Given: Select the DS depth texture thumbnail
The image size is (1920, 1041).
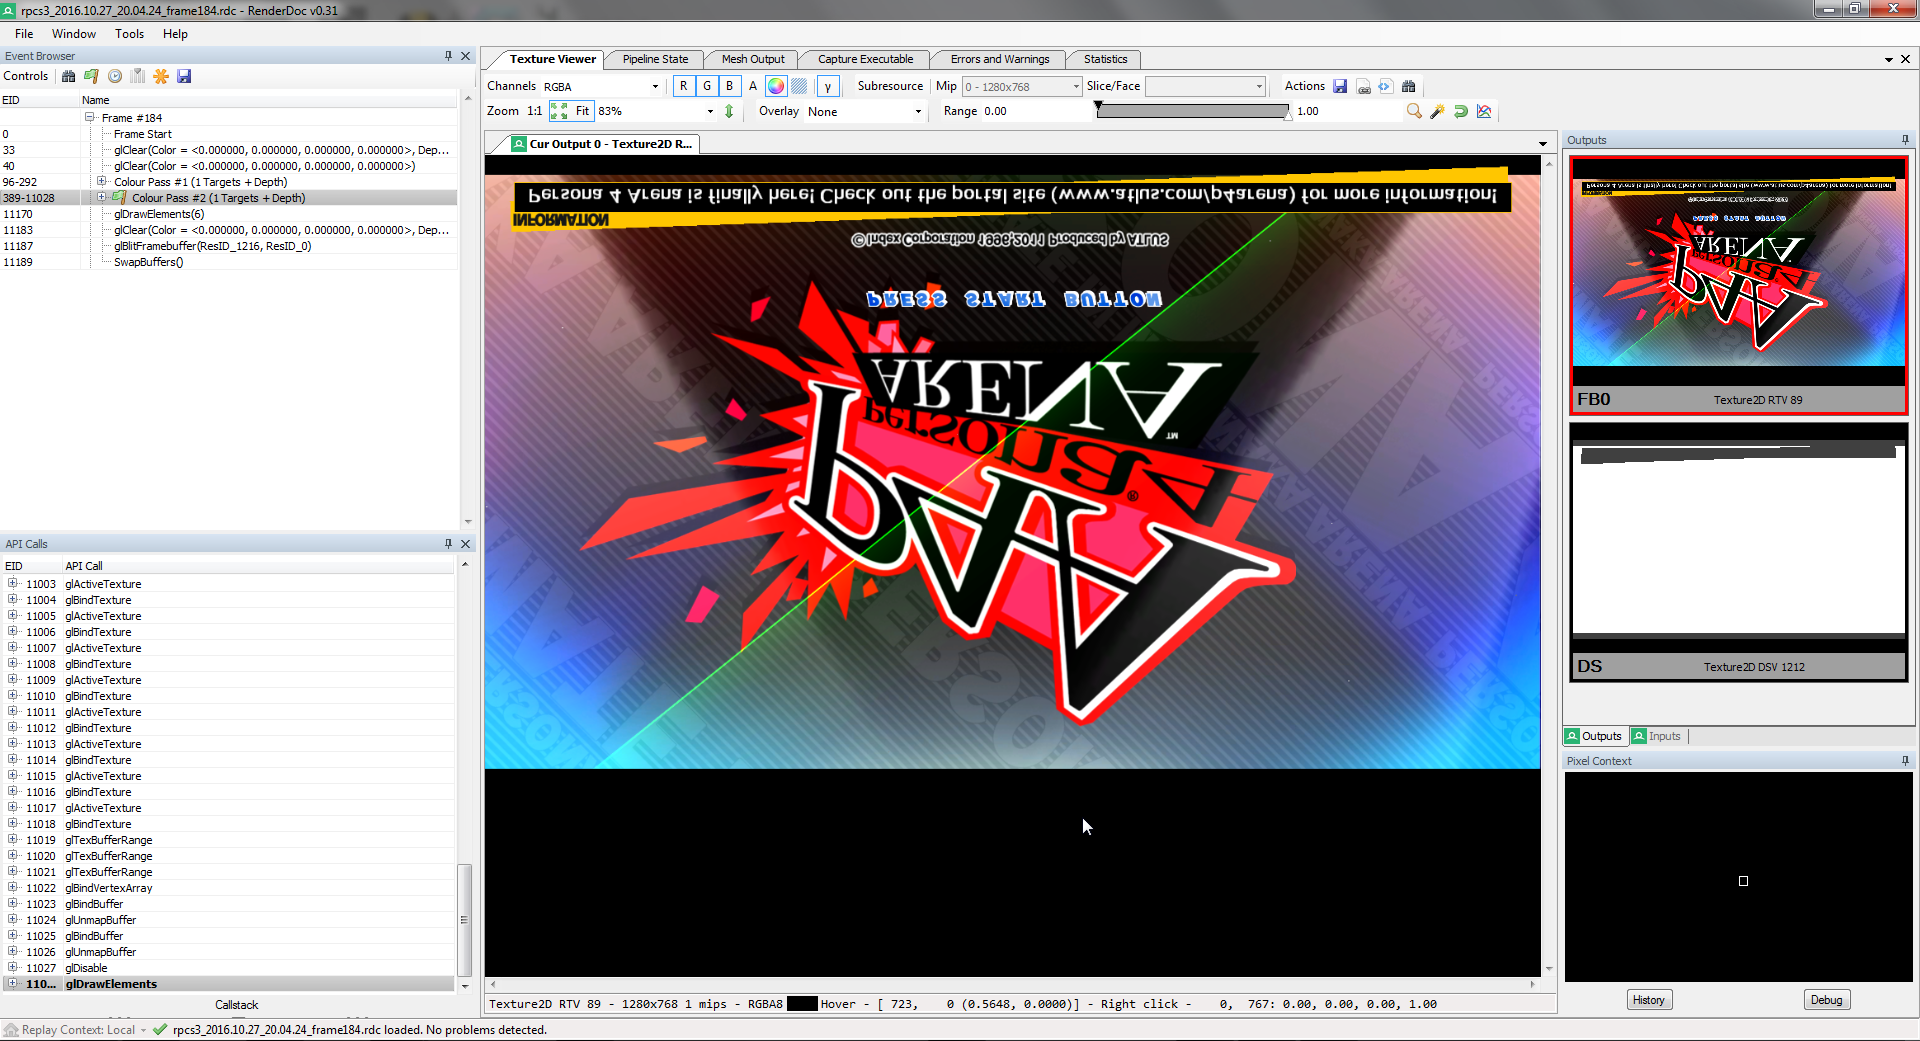Looking at the screenshot, I should pos(1738,550).
